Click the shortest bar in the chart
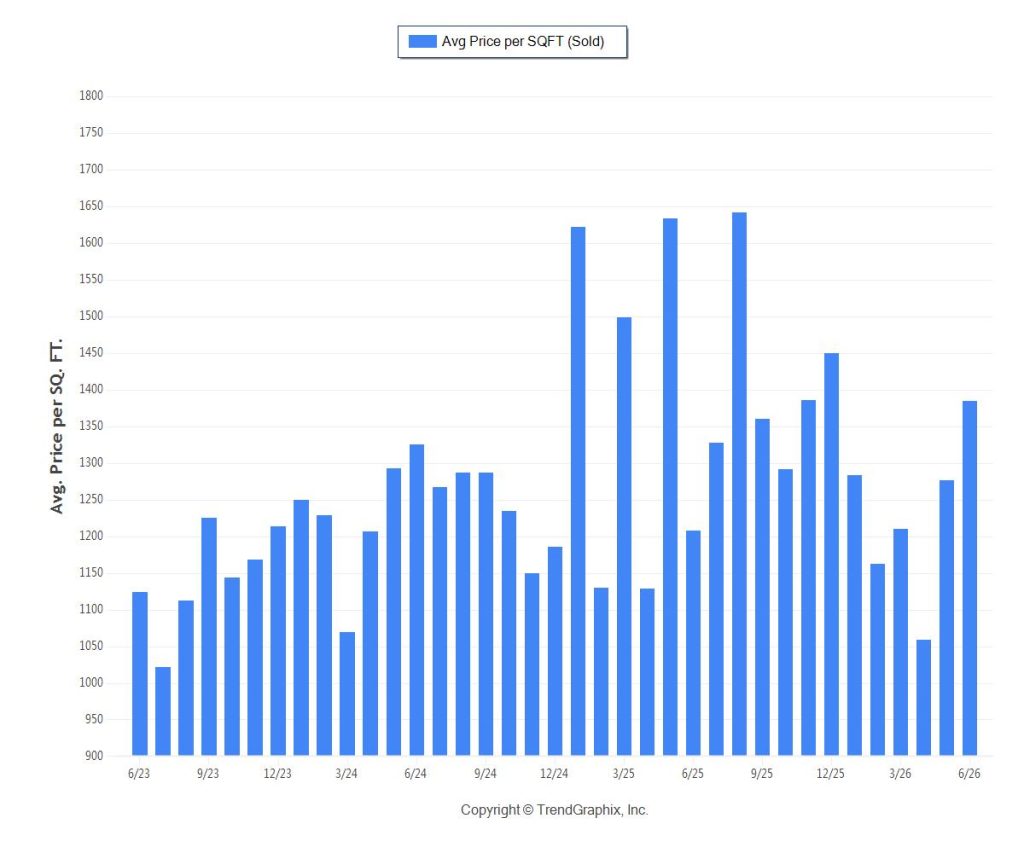1024x853 pixels. (163, 711)
